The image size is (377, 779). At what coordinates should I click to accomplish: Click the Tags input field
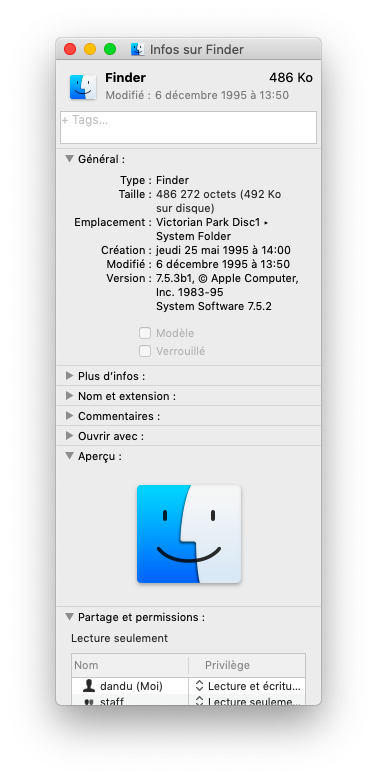(x=188, y=127)
